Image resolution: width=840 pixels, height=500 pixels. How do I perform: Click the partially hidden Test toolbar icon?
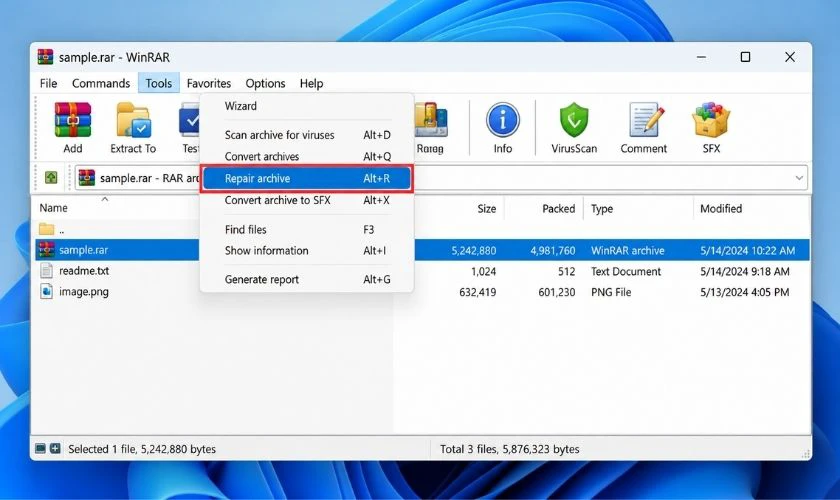pyautogui.click(x=189, y=128)
